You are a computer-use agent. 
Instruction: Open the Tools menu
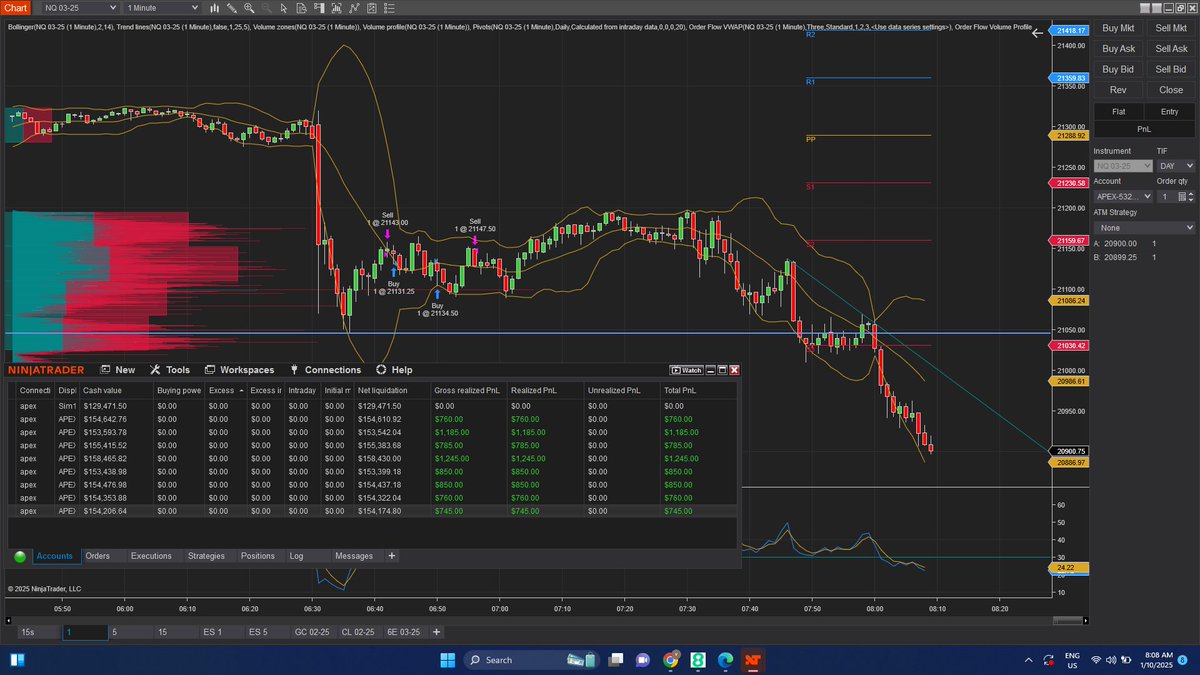(169, 370)
